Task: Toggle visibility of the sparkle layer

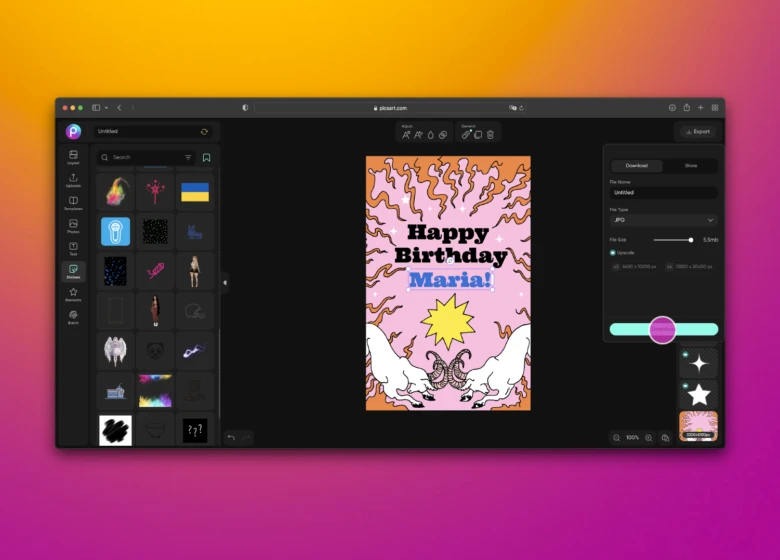Action: 685,354
